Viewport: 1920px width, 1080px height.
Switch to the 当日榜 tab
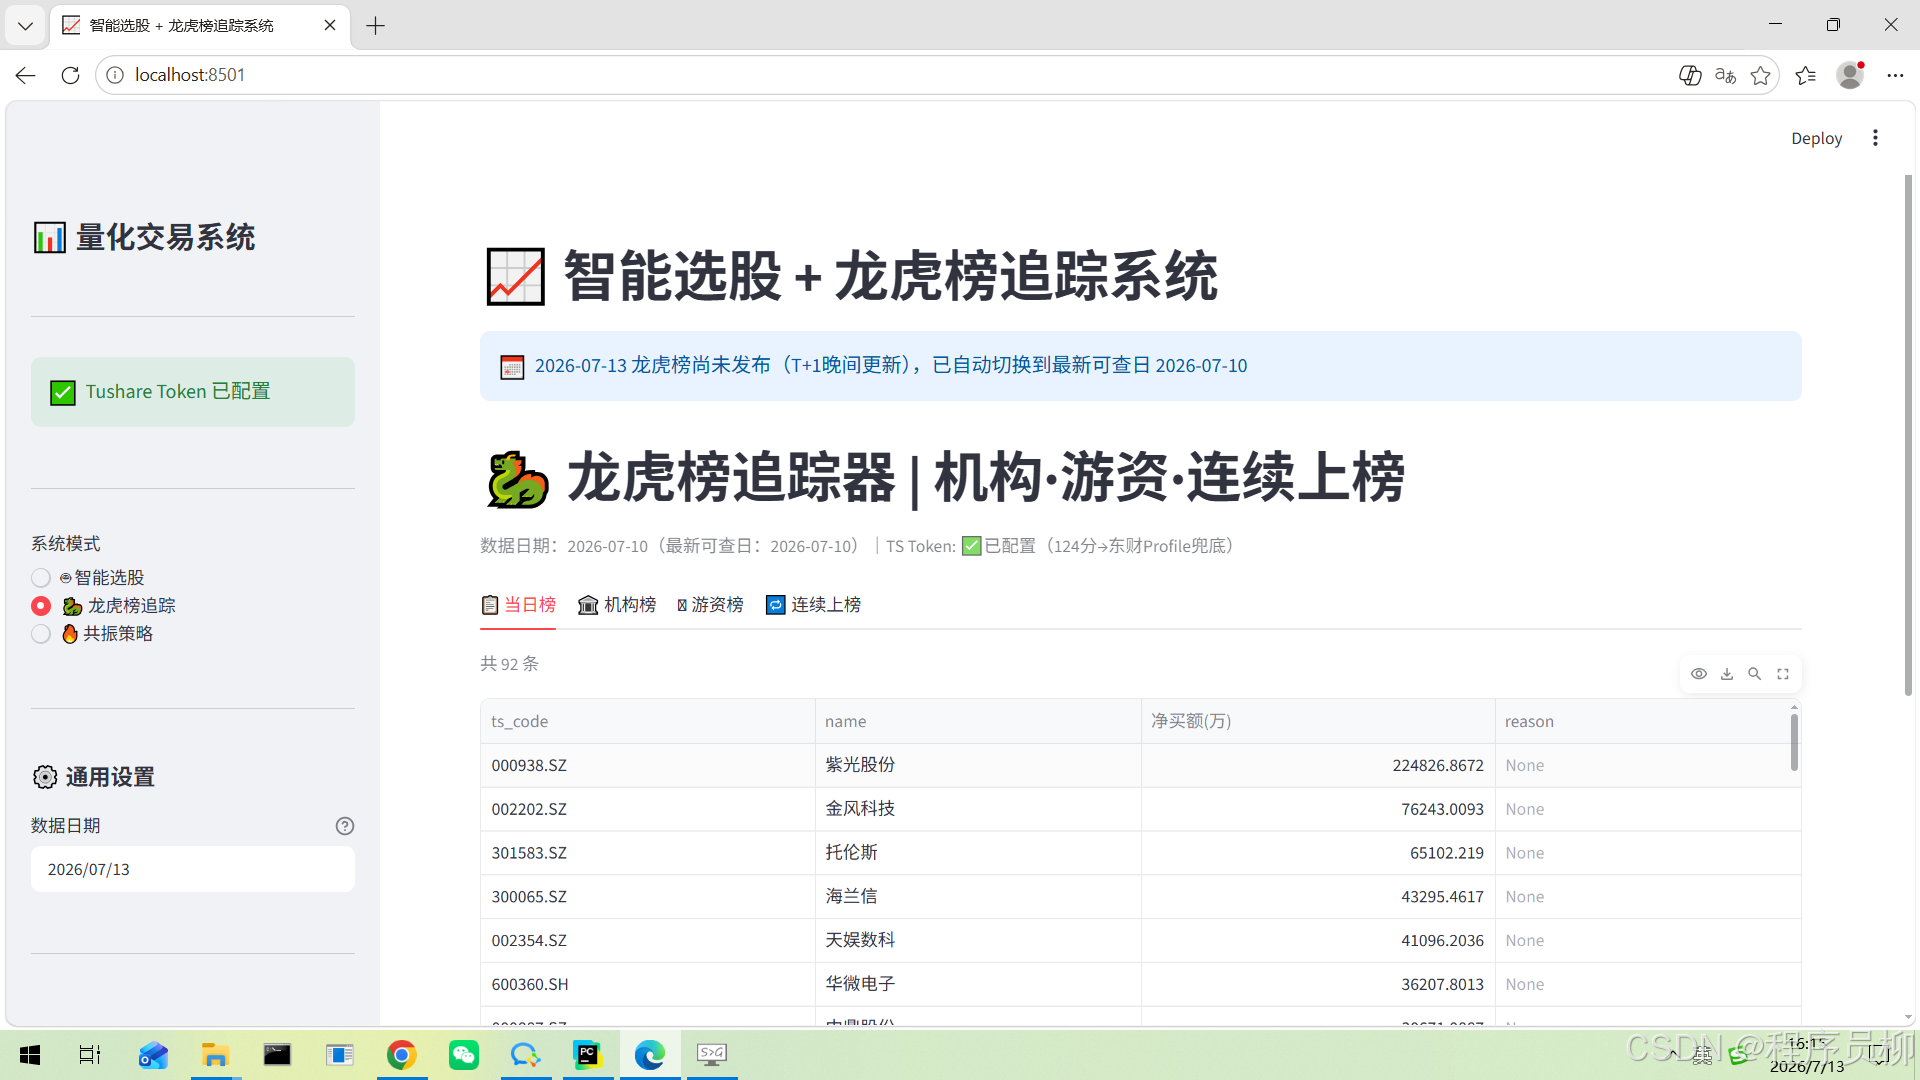(518, 605)
